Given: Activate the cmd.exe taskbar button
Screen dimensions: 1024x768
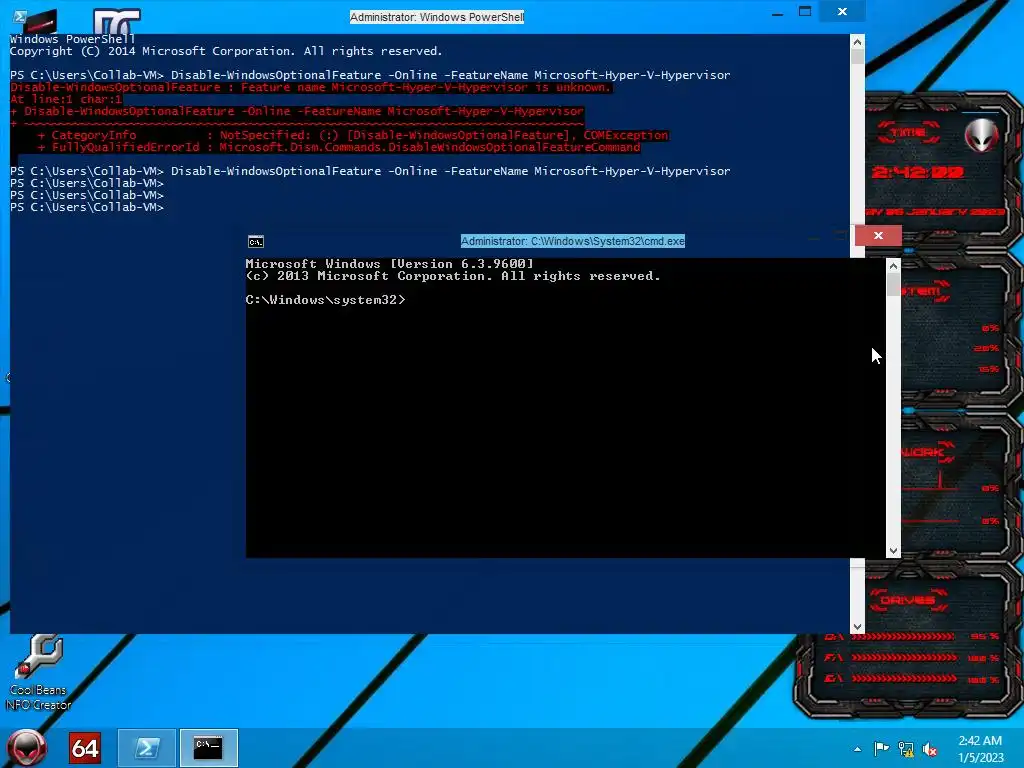Looking at the screenshot, I should click(208, 748).
